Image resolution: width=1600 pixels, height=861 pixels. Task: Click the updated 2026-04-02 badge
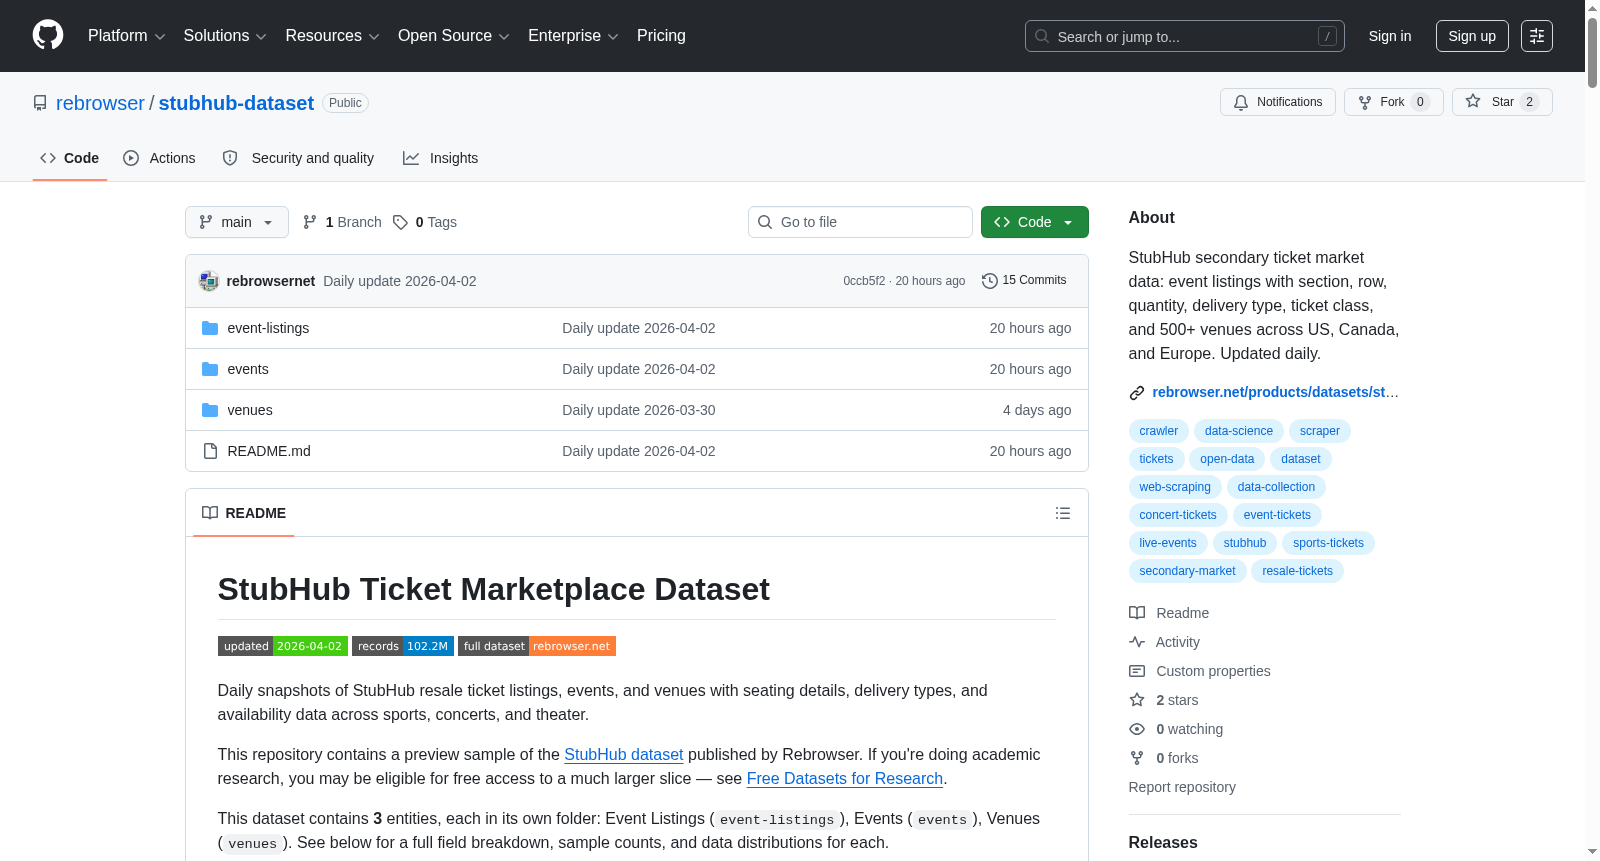[283, 646]
